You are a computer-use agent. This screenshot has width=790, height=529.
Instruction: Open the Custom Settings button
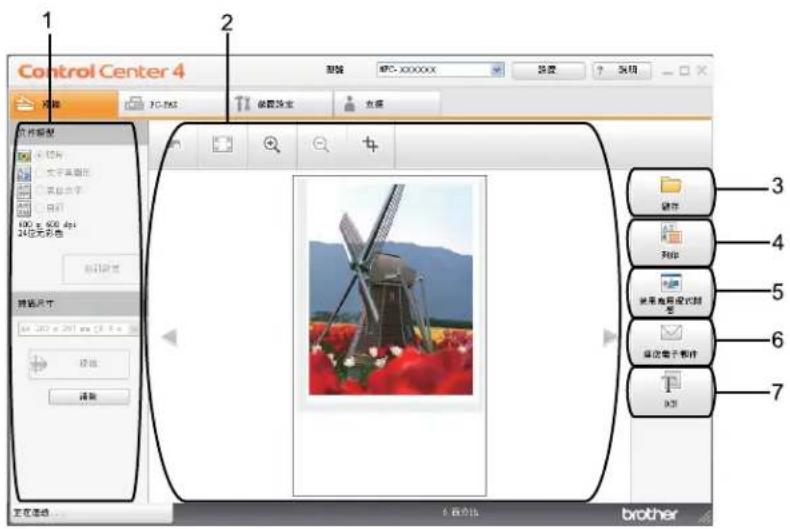click(101, 269)
